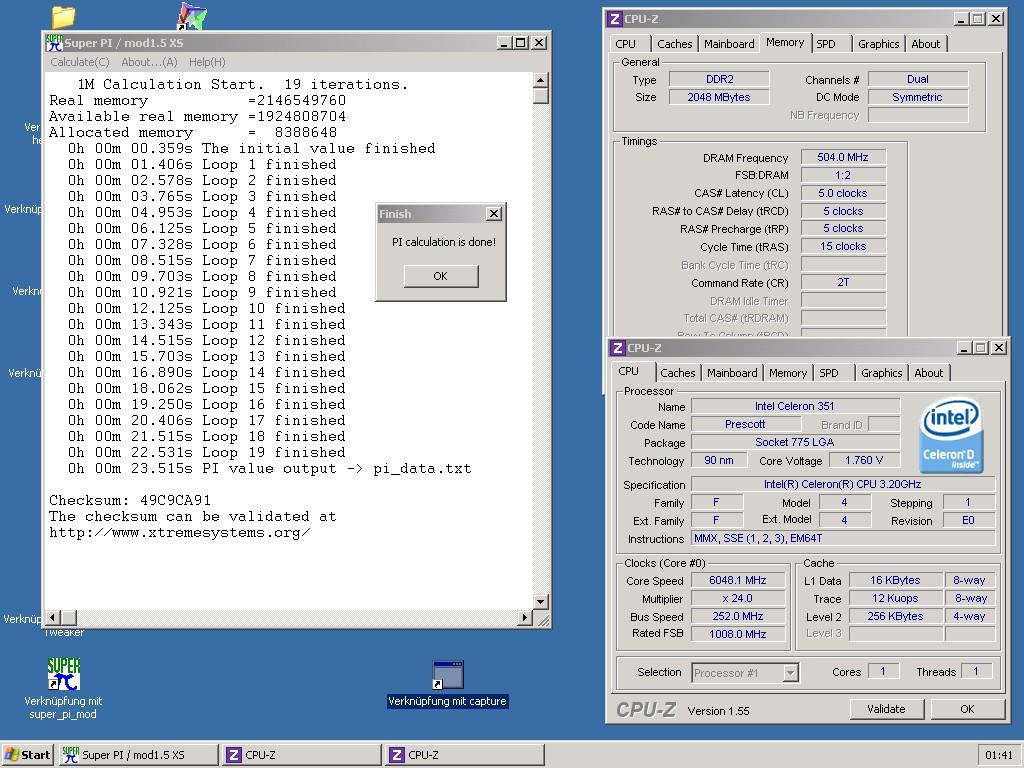Viewport: 1024px width, 768px height.
Task: Select Caches tab in the lower CPU-Z window
Action: tap(678, 373)
